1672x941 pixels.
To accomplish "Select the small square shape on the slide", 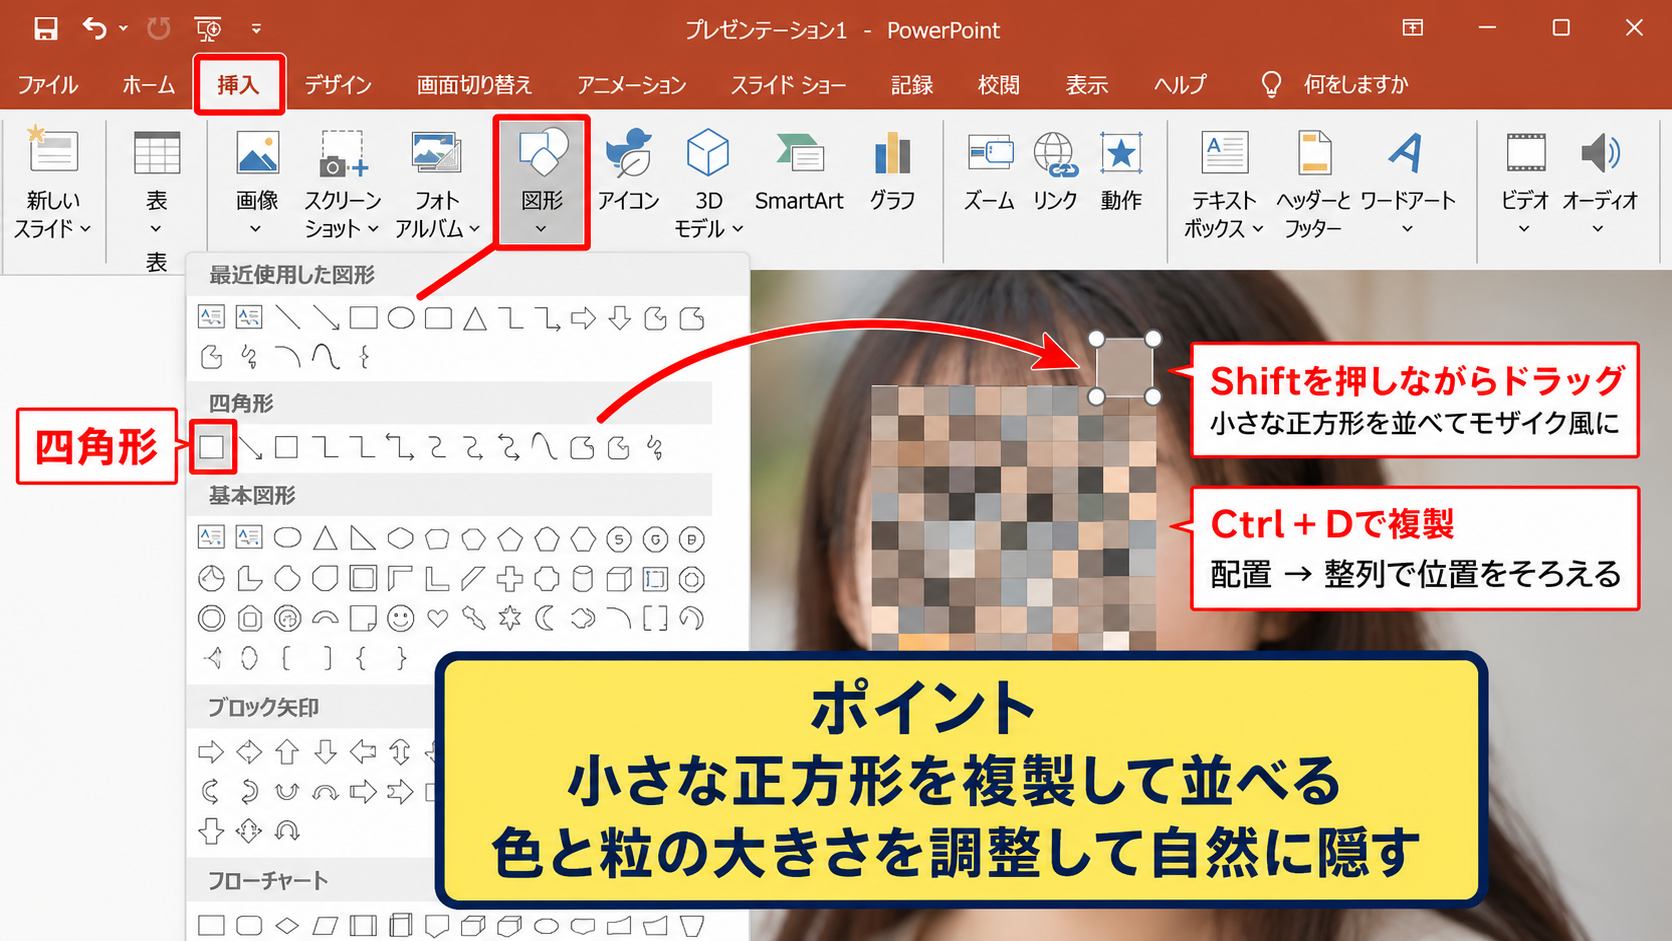I will point(1124,368).
